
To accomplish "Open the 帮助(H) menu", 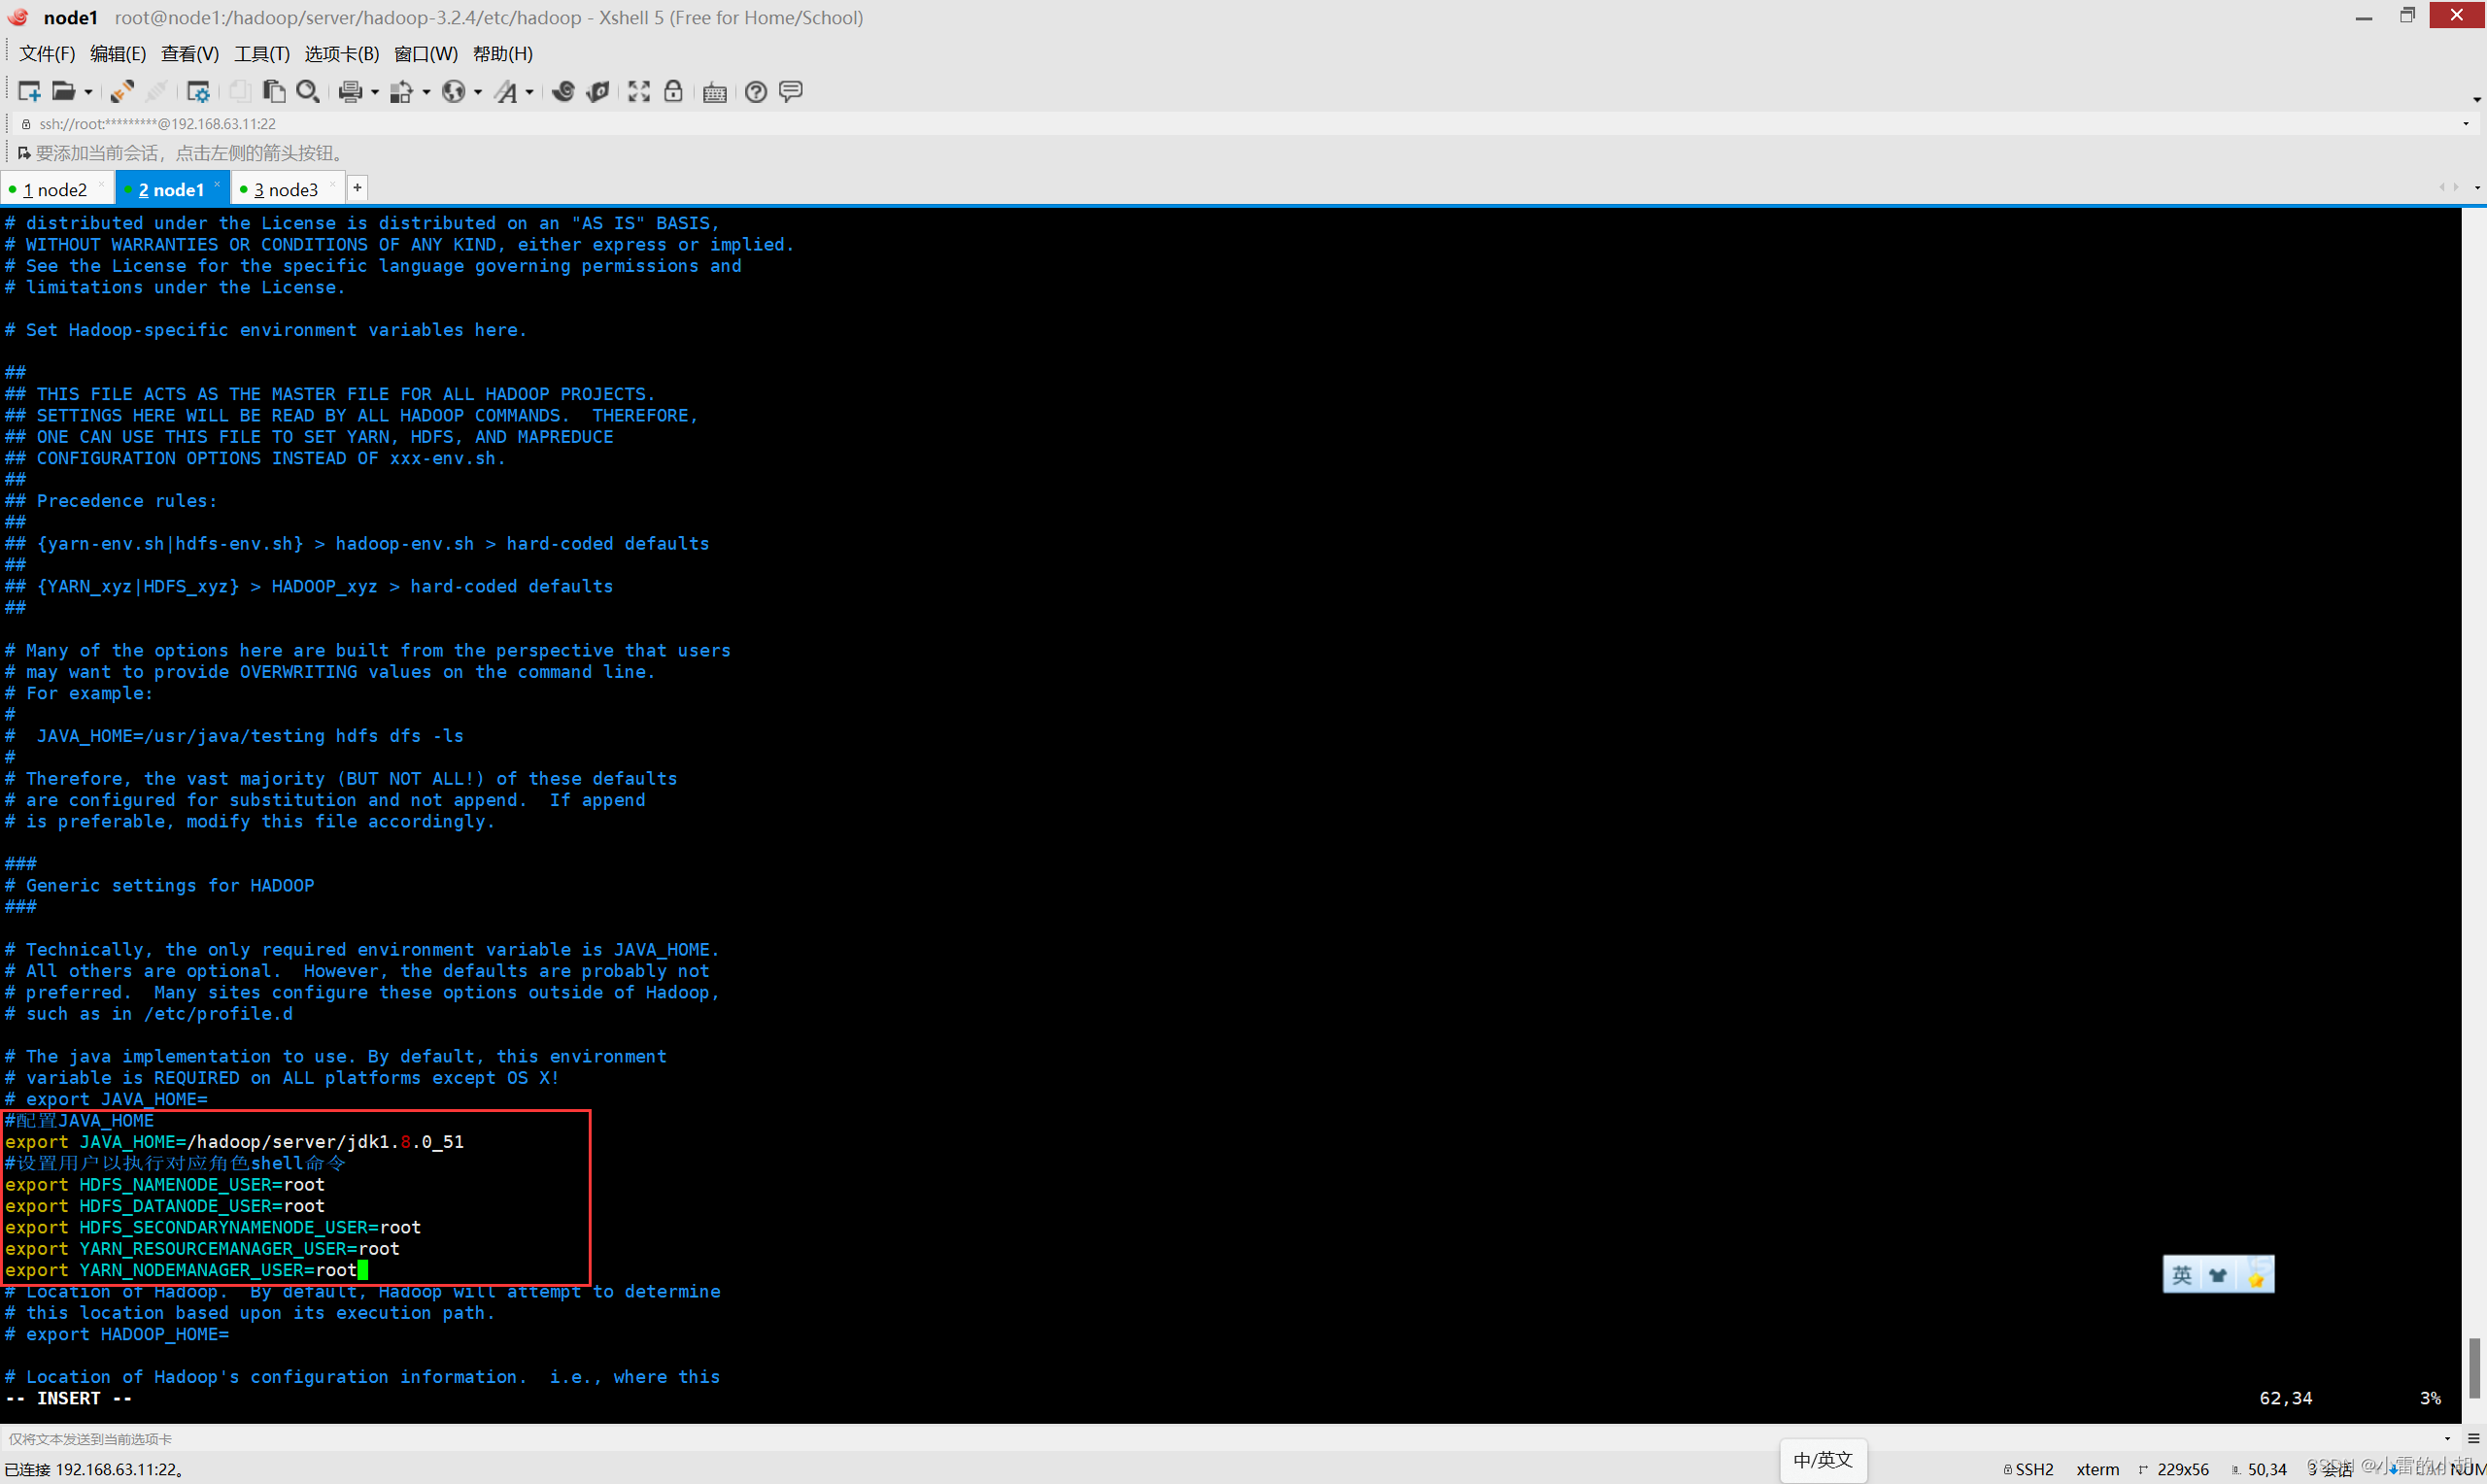I will point(502,54).
